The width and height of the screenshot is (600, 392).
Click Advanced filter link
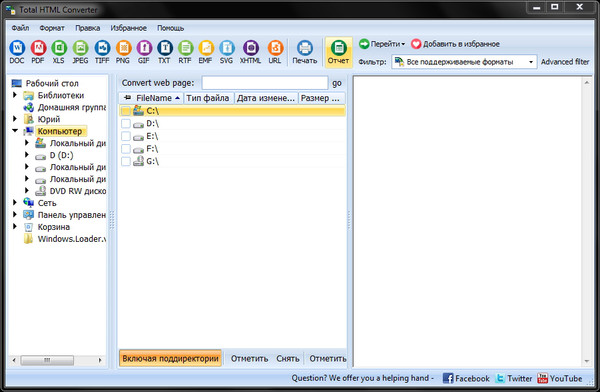tap(565, 62)
